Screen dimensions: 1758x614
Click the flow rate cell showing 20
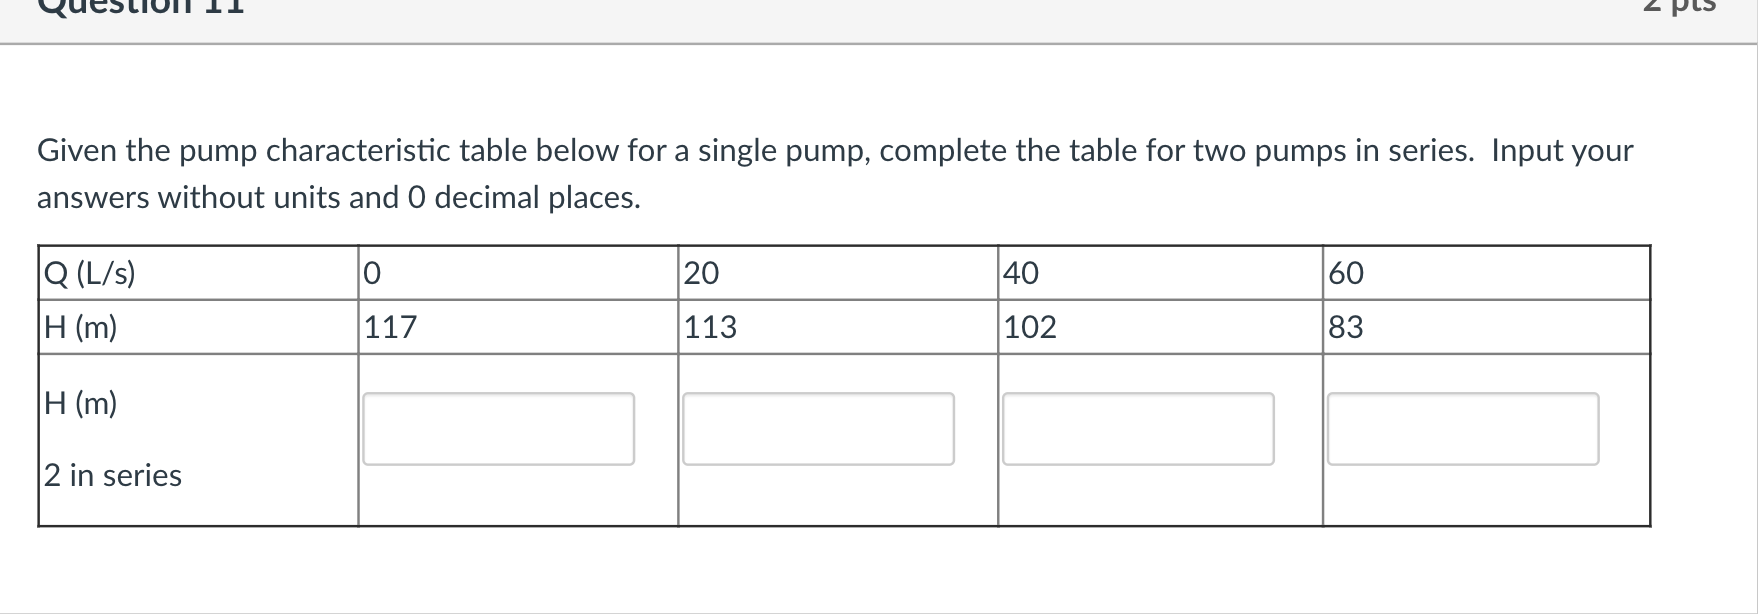tap(701, 273)
